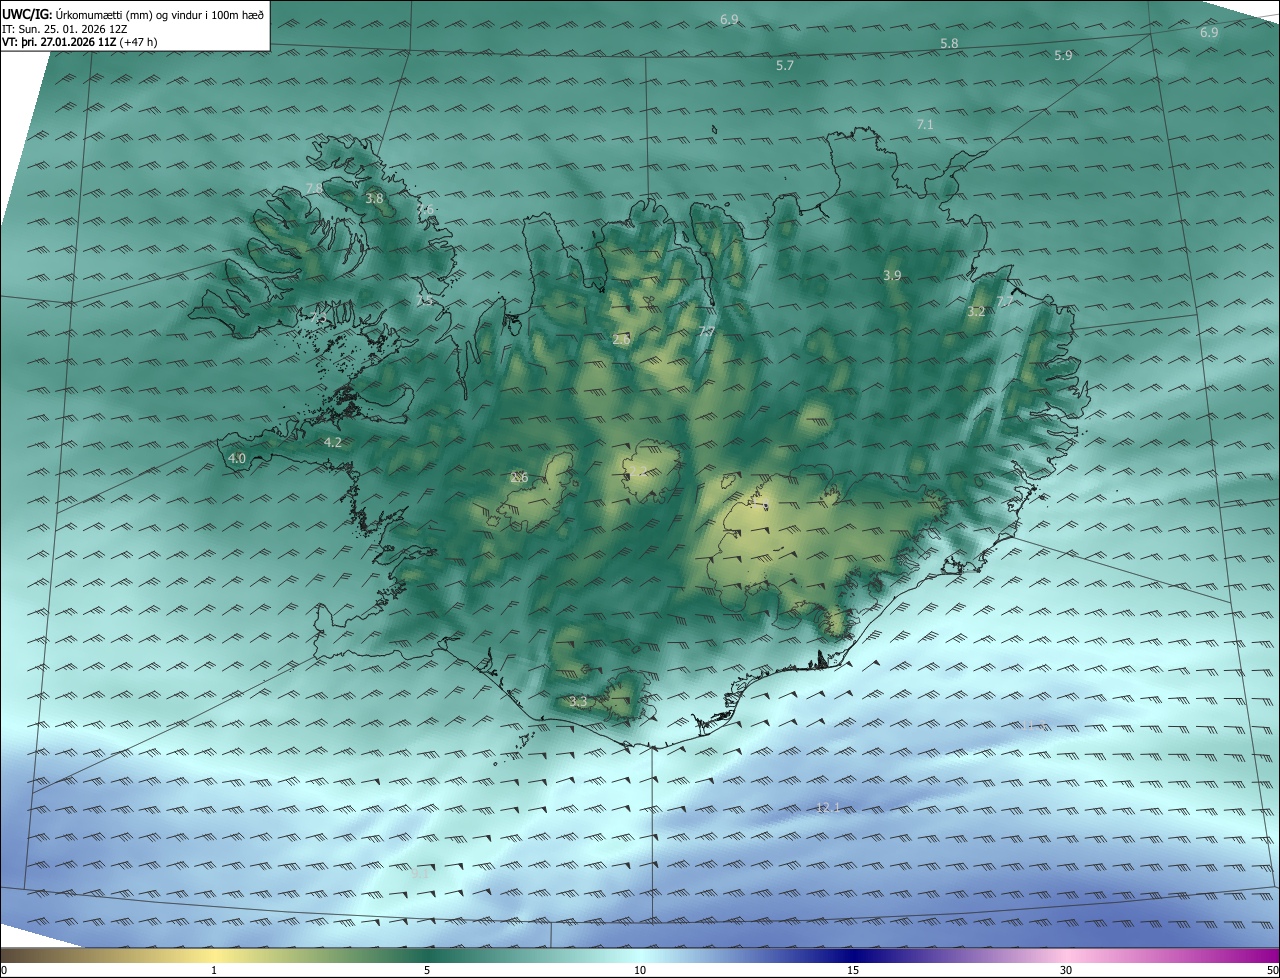The height and width of the screenshot is (978, 1280).
Task: Click the 7.8 value label
Action: 314,188
